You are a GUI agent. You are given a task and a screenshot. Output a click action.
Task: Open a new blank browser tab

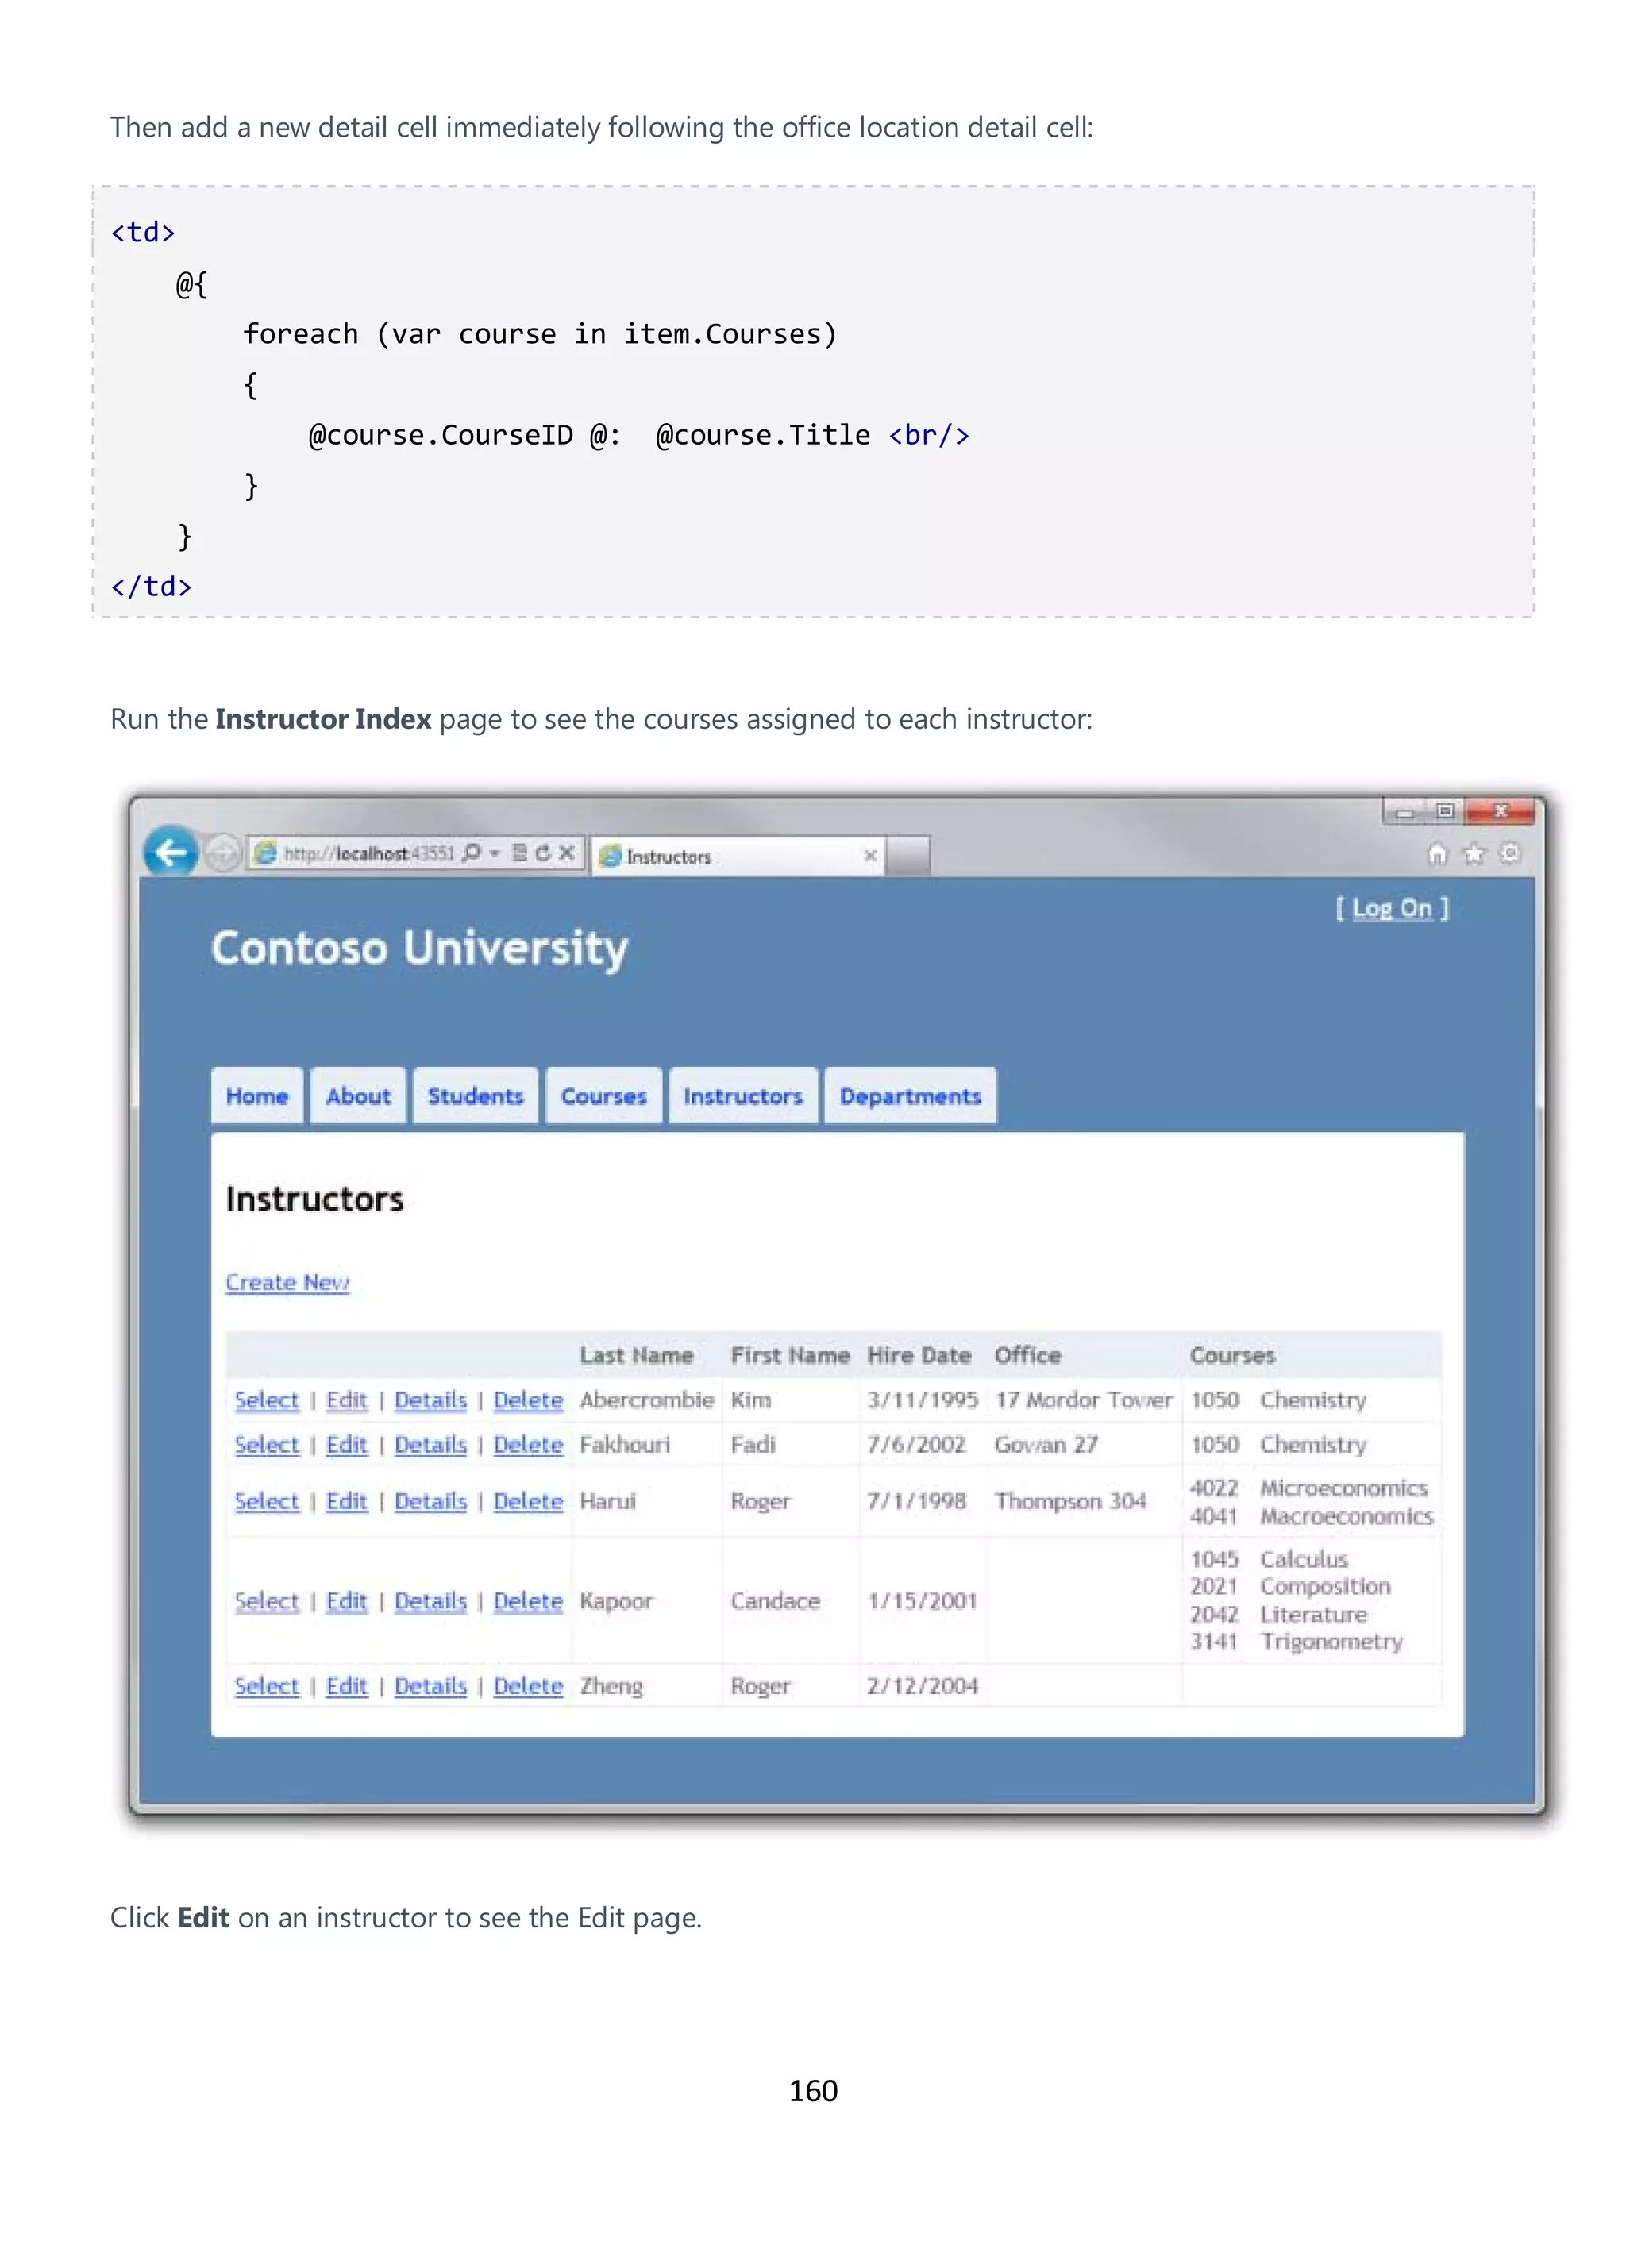pyautogui.click(x=908, y=856)
